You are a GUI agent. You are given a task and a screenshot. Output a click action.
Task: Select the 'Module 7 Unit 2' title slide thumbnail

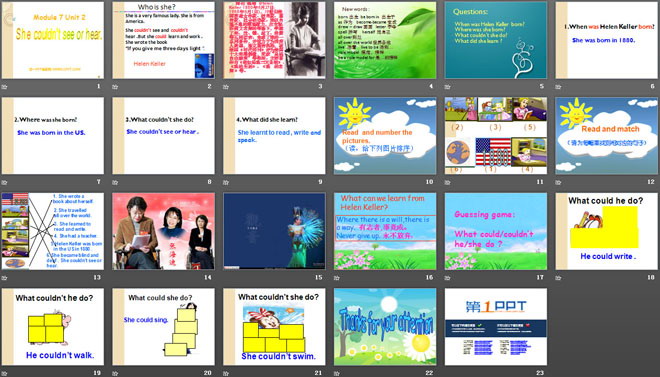[53, 40]
